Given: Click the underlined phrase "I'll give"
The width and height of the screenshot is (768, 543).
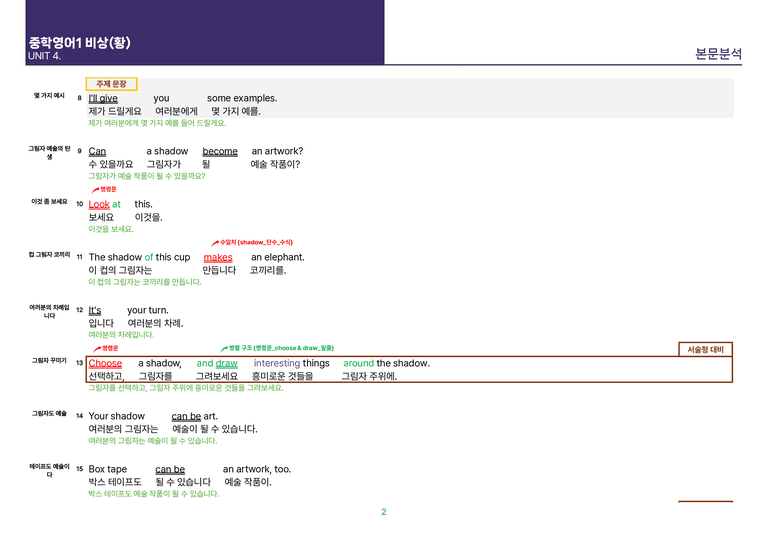Looking at the screenshot, I should 103,98.
